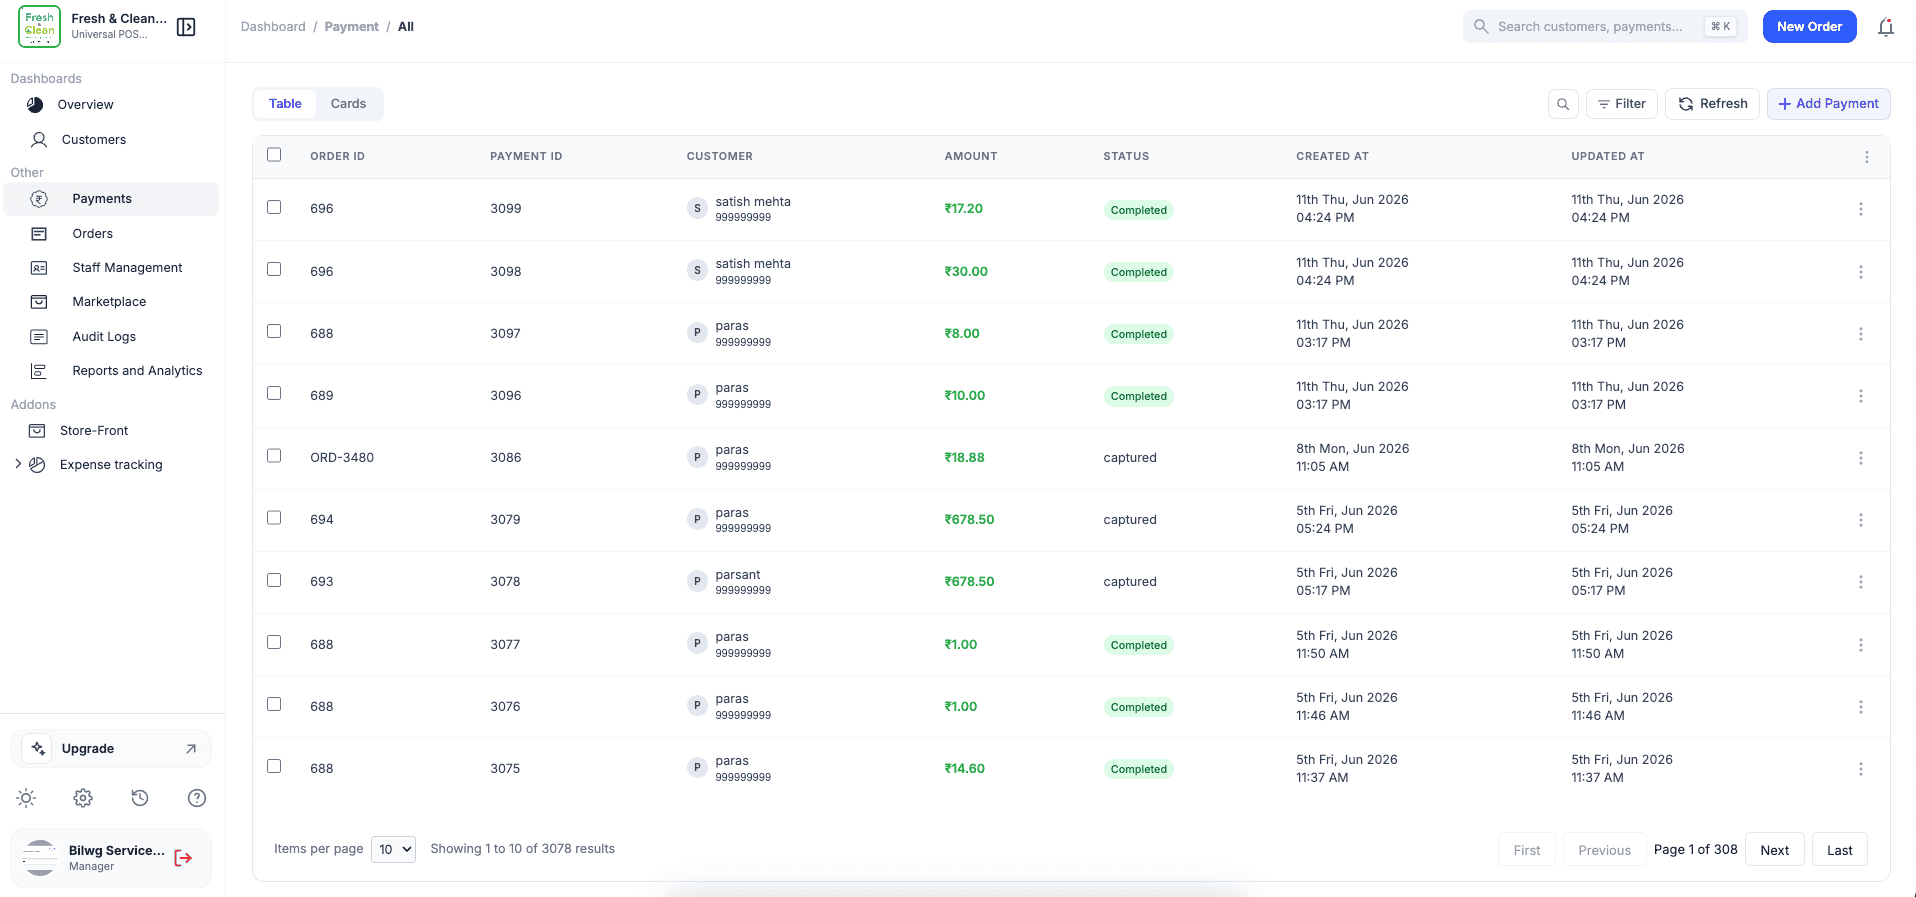Click Fresh & Clean logo
Image resolution: width=1916 pixels, height=897 pixels.
40,26
